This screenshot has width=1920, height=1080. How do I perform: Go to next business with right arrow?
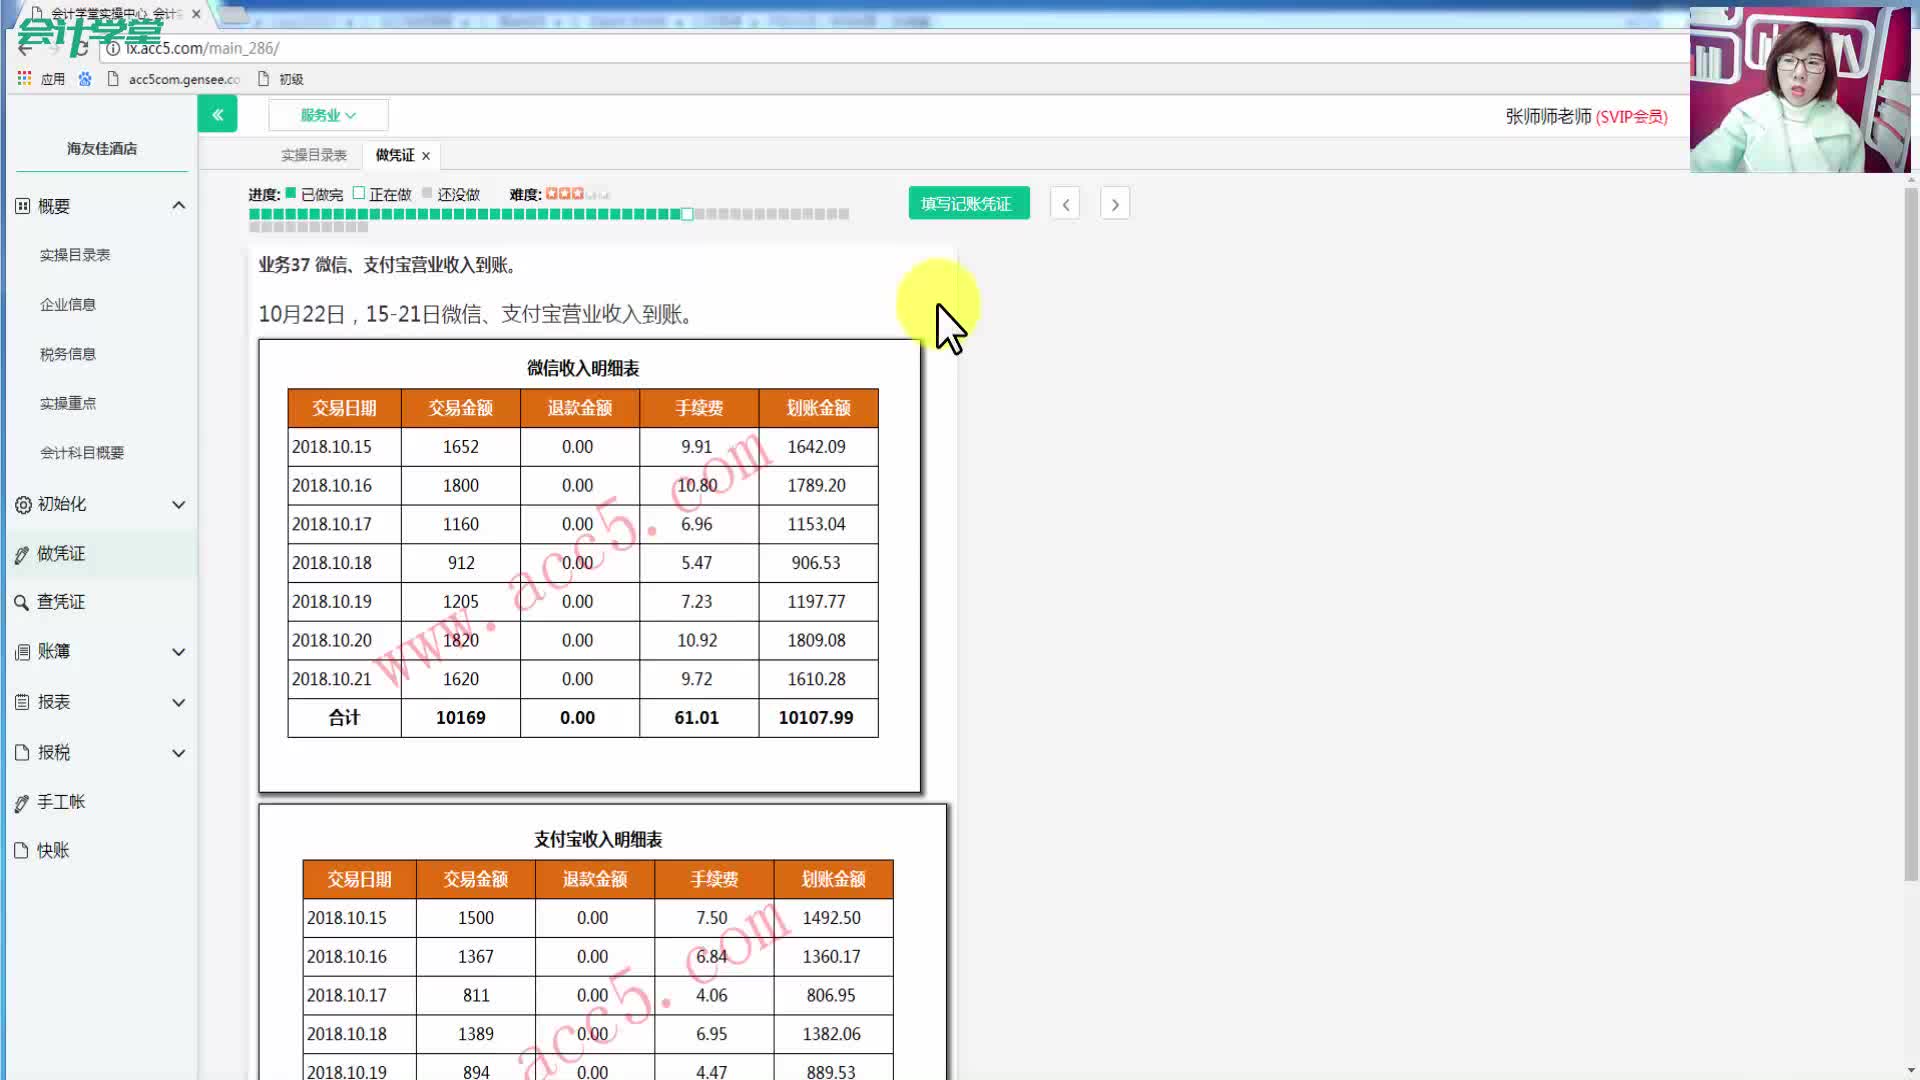pos(1115,204)
